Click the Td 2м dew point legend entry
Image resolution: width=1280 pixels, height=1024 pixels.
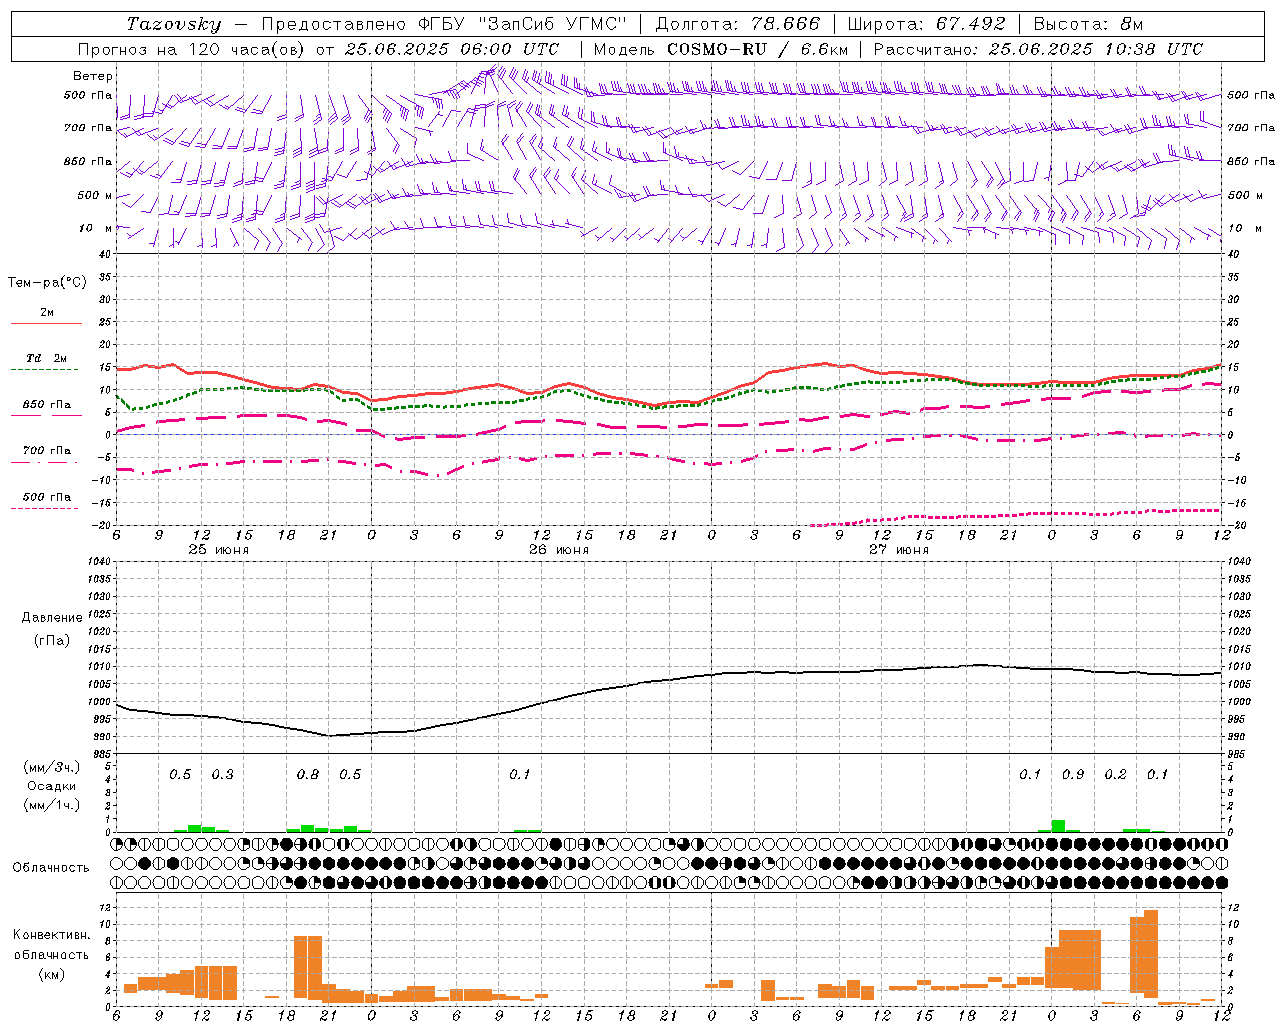click(x=47, y=358)
